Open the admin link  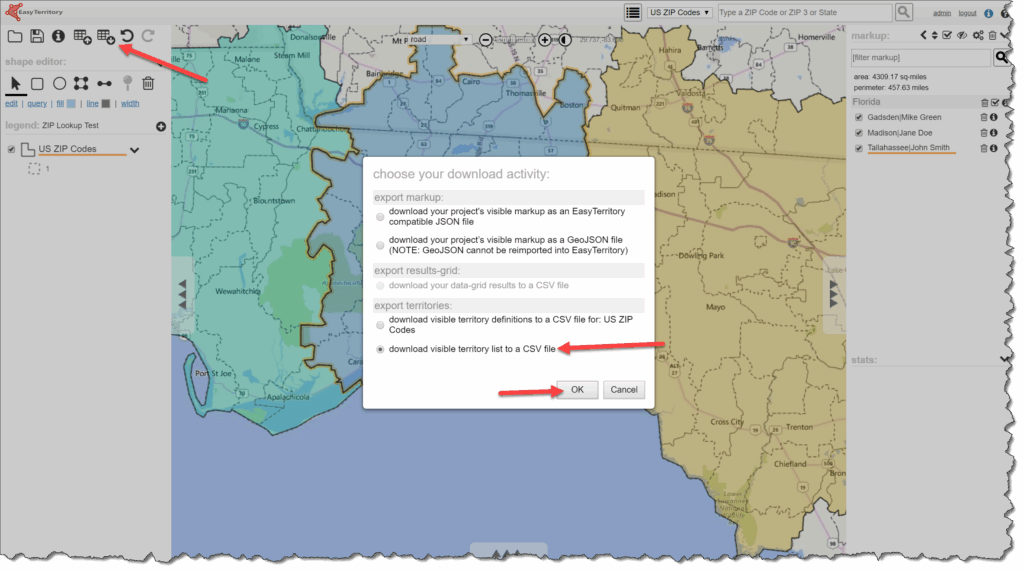click(x=942, y=13)
